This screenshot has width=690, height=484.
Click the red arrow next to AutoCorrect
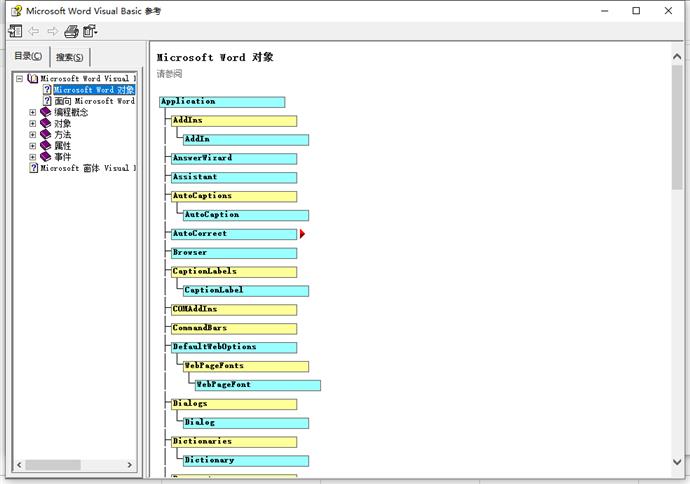[302, 234]
